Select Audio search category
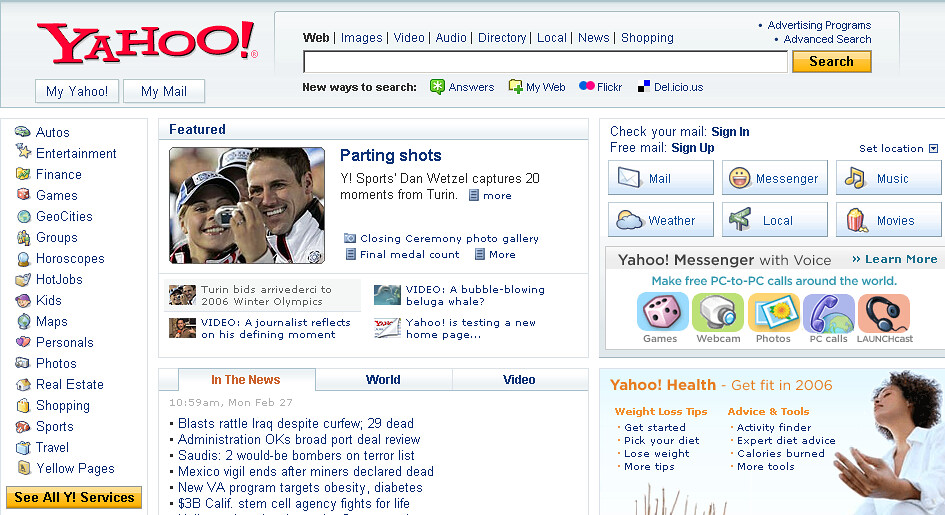 [x=451, y=37]
